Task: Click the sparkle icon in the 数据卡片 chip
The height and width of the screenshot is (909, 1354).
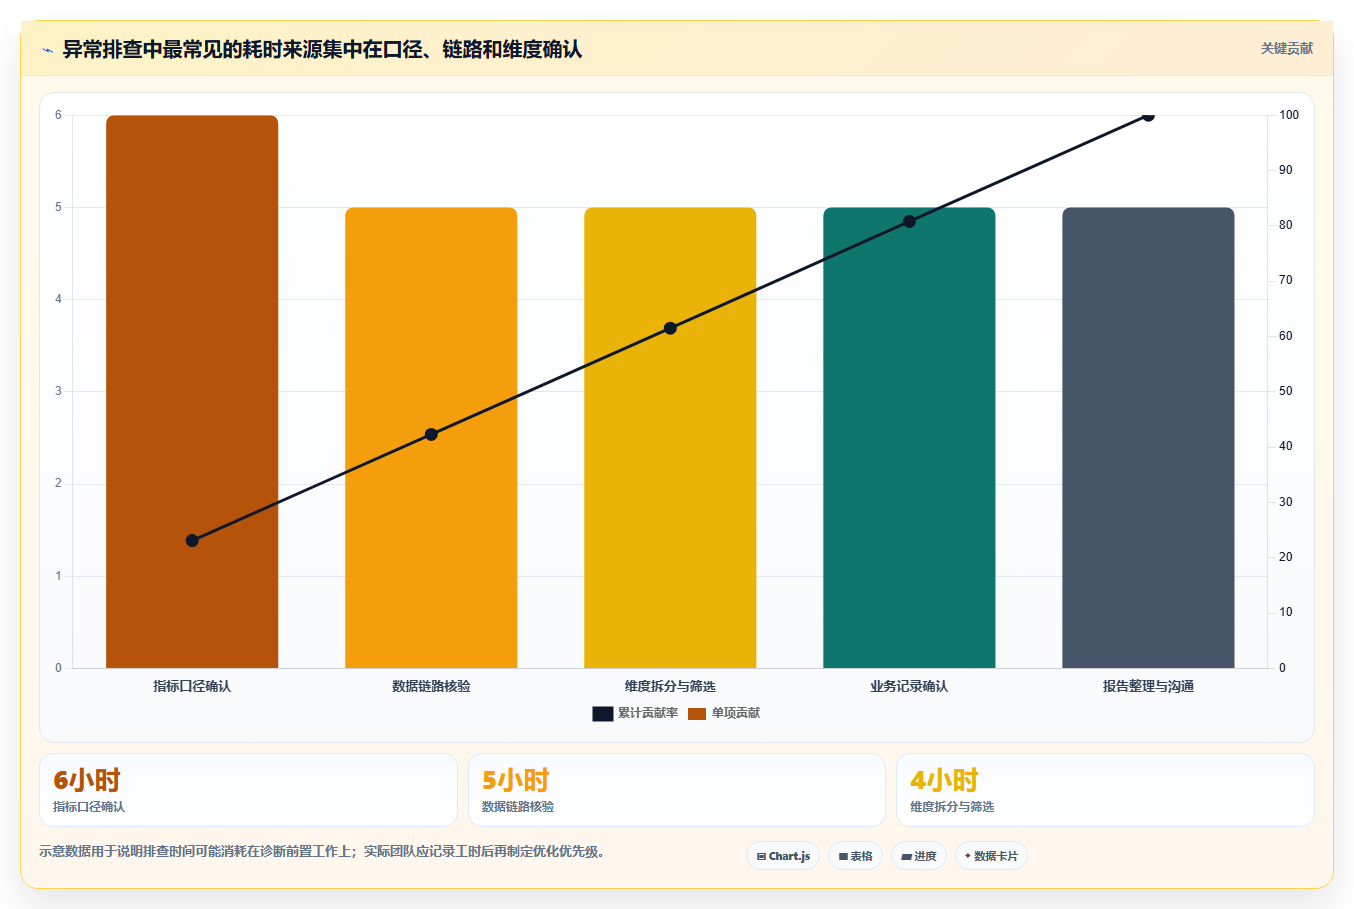Action: click(968, 856)
